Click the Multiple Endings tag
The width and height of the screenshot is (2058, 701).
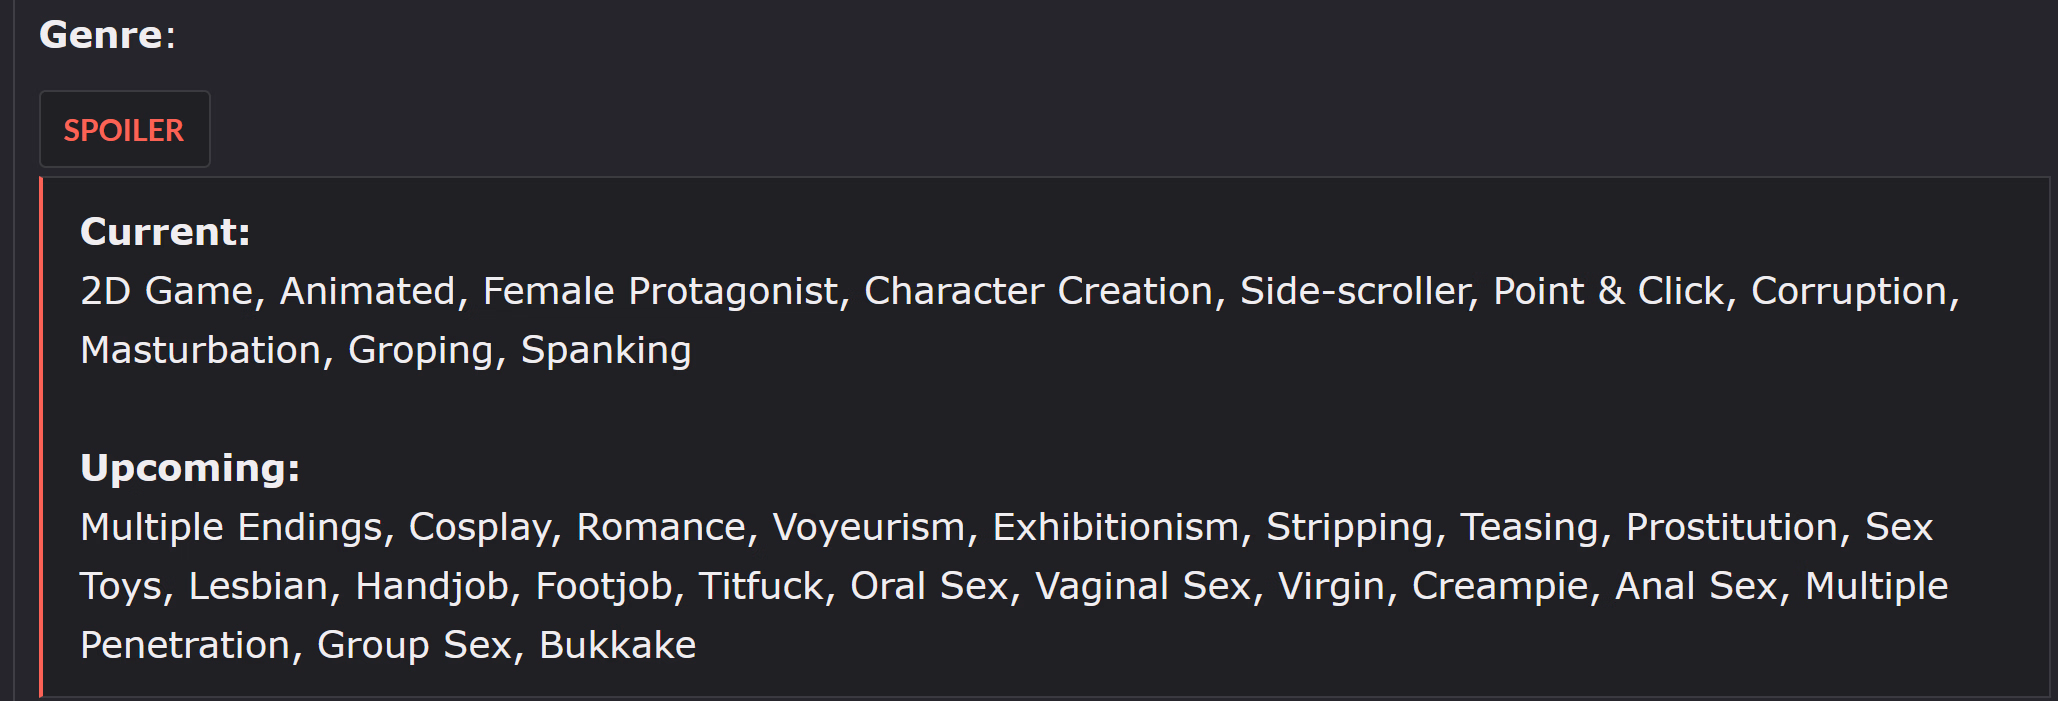[x=231, y=527]
